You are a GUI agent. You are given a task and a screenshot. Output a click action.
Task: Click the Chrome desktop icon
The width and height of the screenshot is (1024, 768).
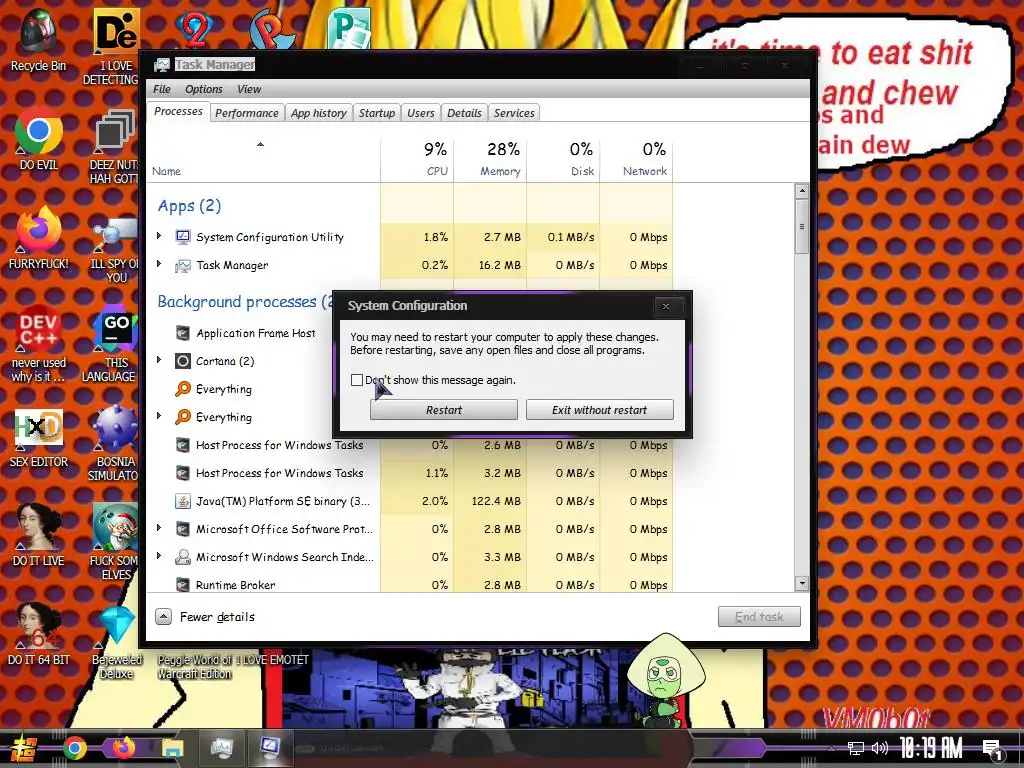click(x=39, y=139)
